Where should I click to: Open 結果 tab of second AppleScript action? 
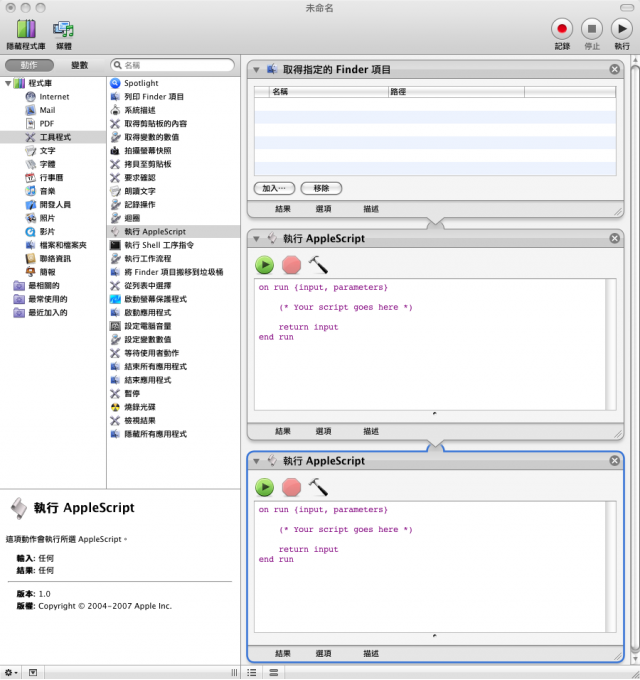283,654
